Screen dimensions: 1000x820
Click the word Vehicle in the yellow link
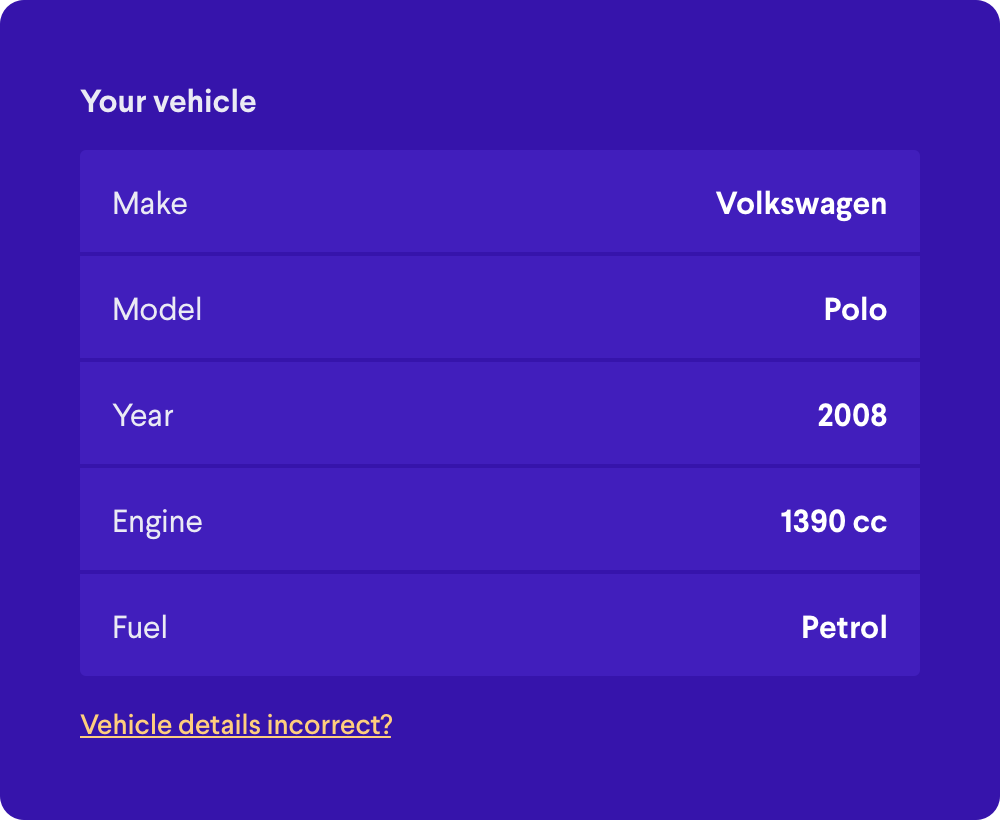pos(126,725)
